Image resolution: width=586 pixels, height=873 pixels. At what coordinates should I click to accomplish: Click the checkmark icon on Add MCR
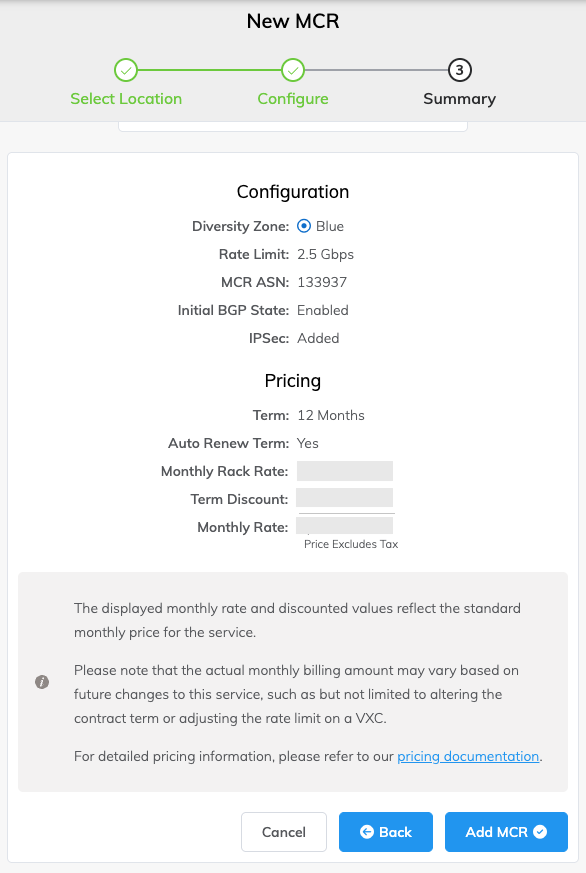coord(540,832)
